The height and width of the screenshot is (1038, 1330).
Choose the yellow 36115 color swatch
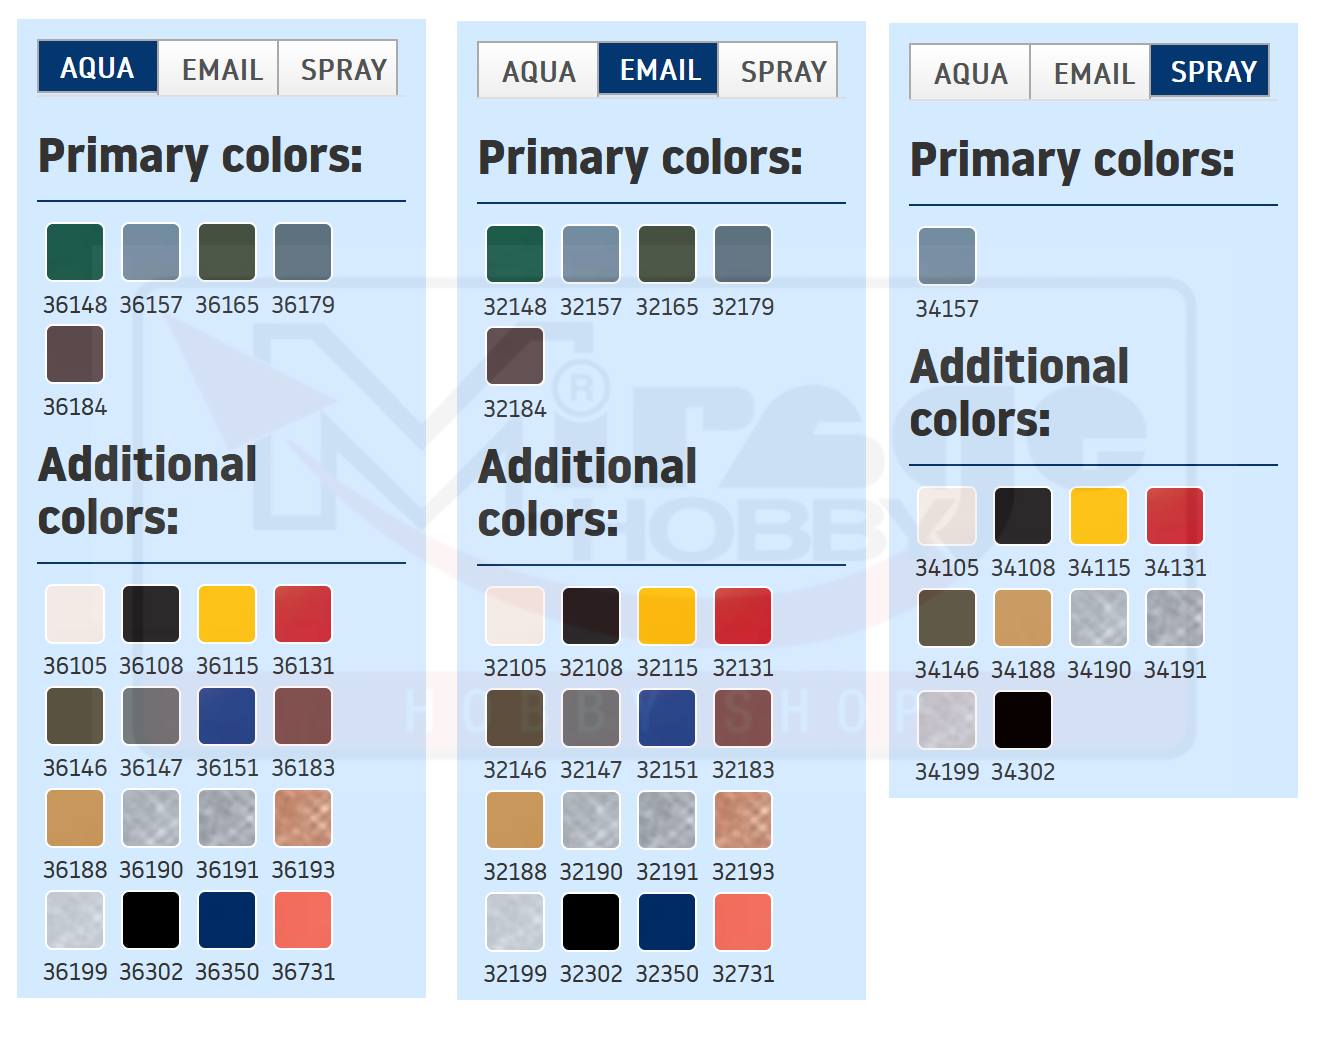click(227, 614)
